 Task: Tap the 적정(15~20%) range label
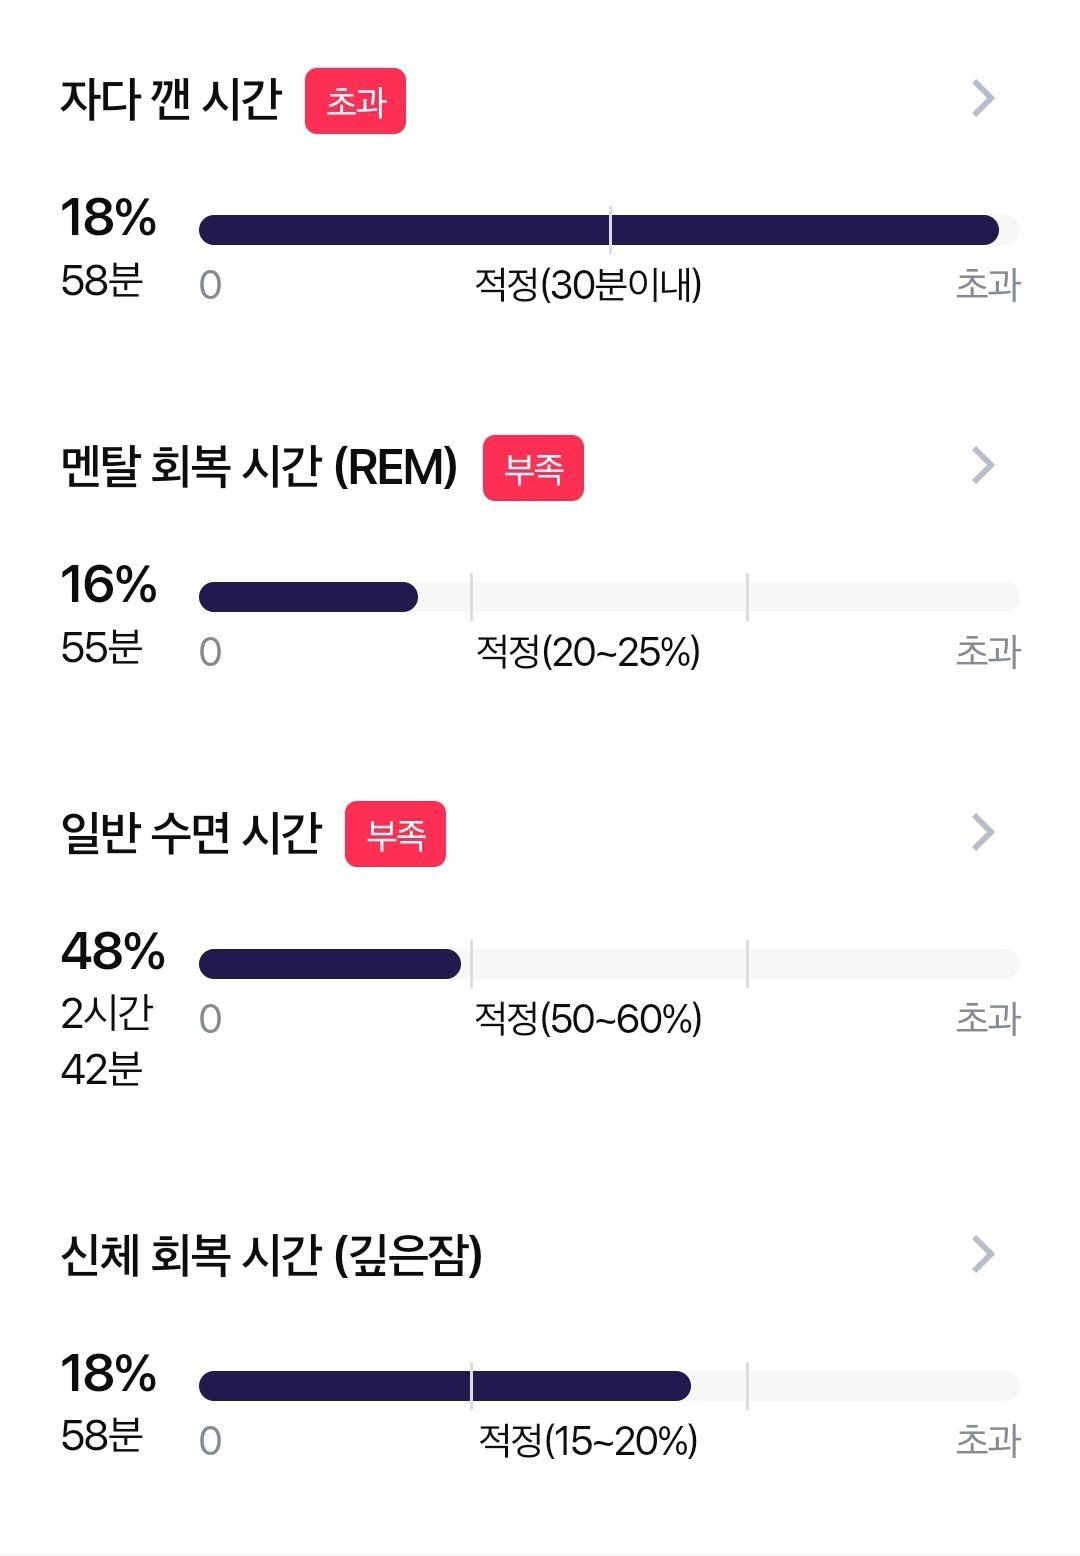click(588, 1441)
